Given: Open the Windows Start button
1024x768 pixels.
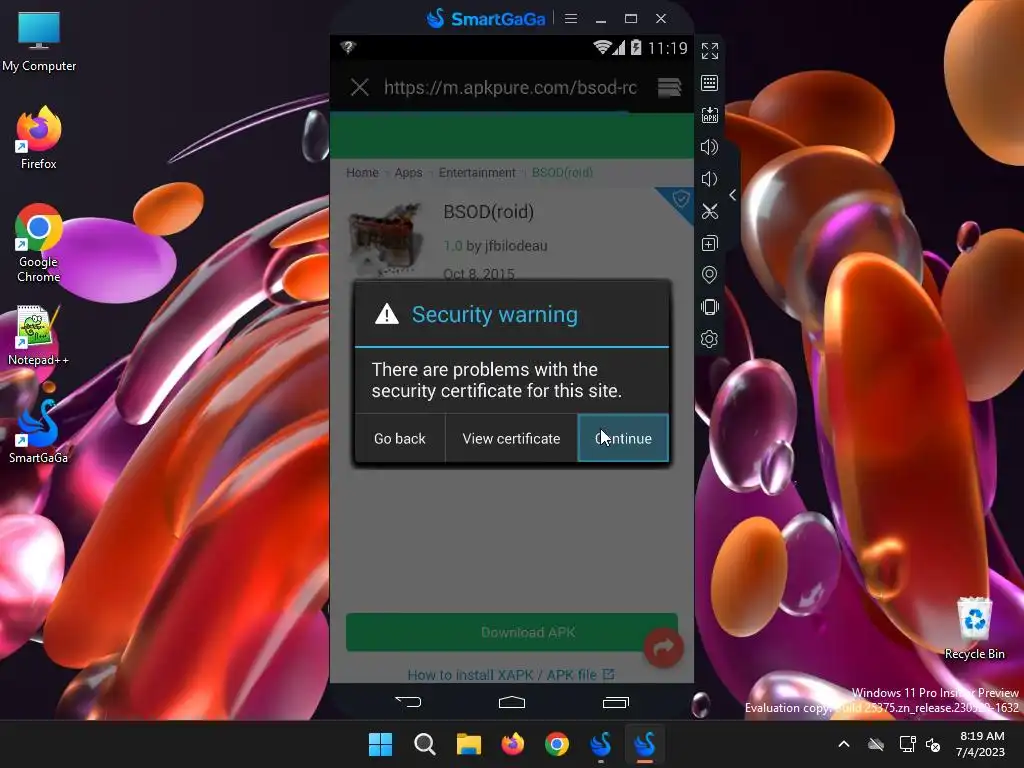Looking at the screenshot, I should 381,744.
